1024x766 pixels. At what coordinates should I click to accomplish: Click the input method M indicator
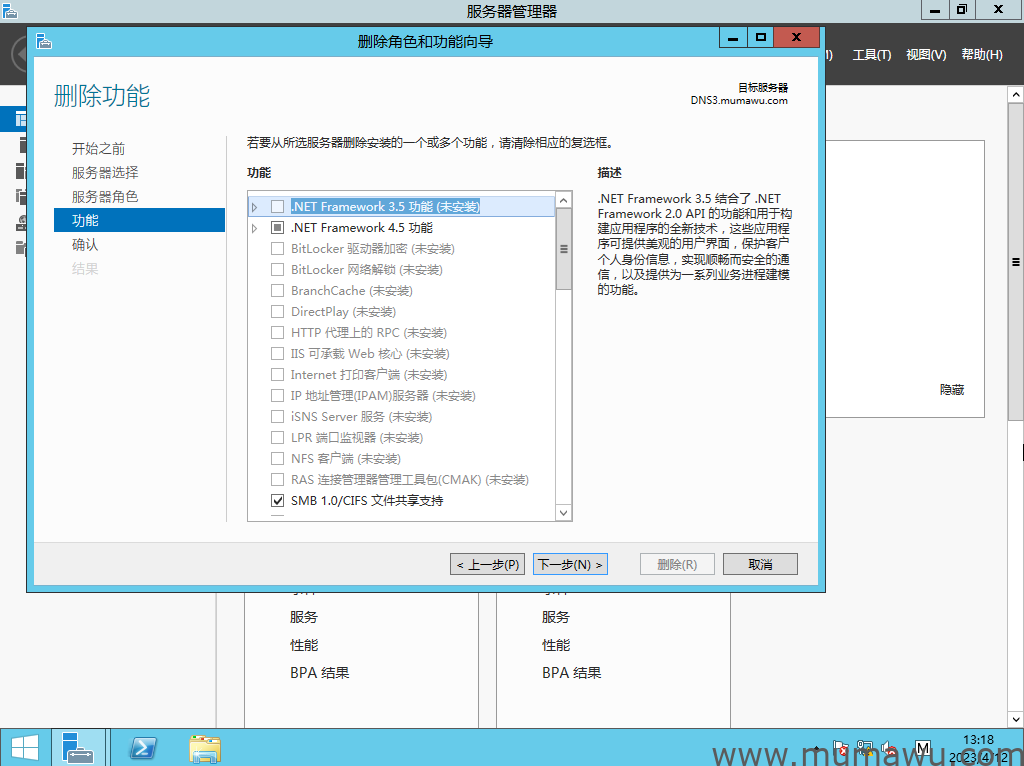[921, 747]
